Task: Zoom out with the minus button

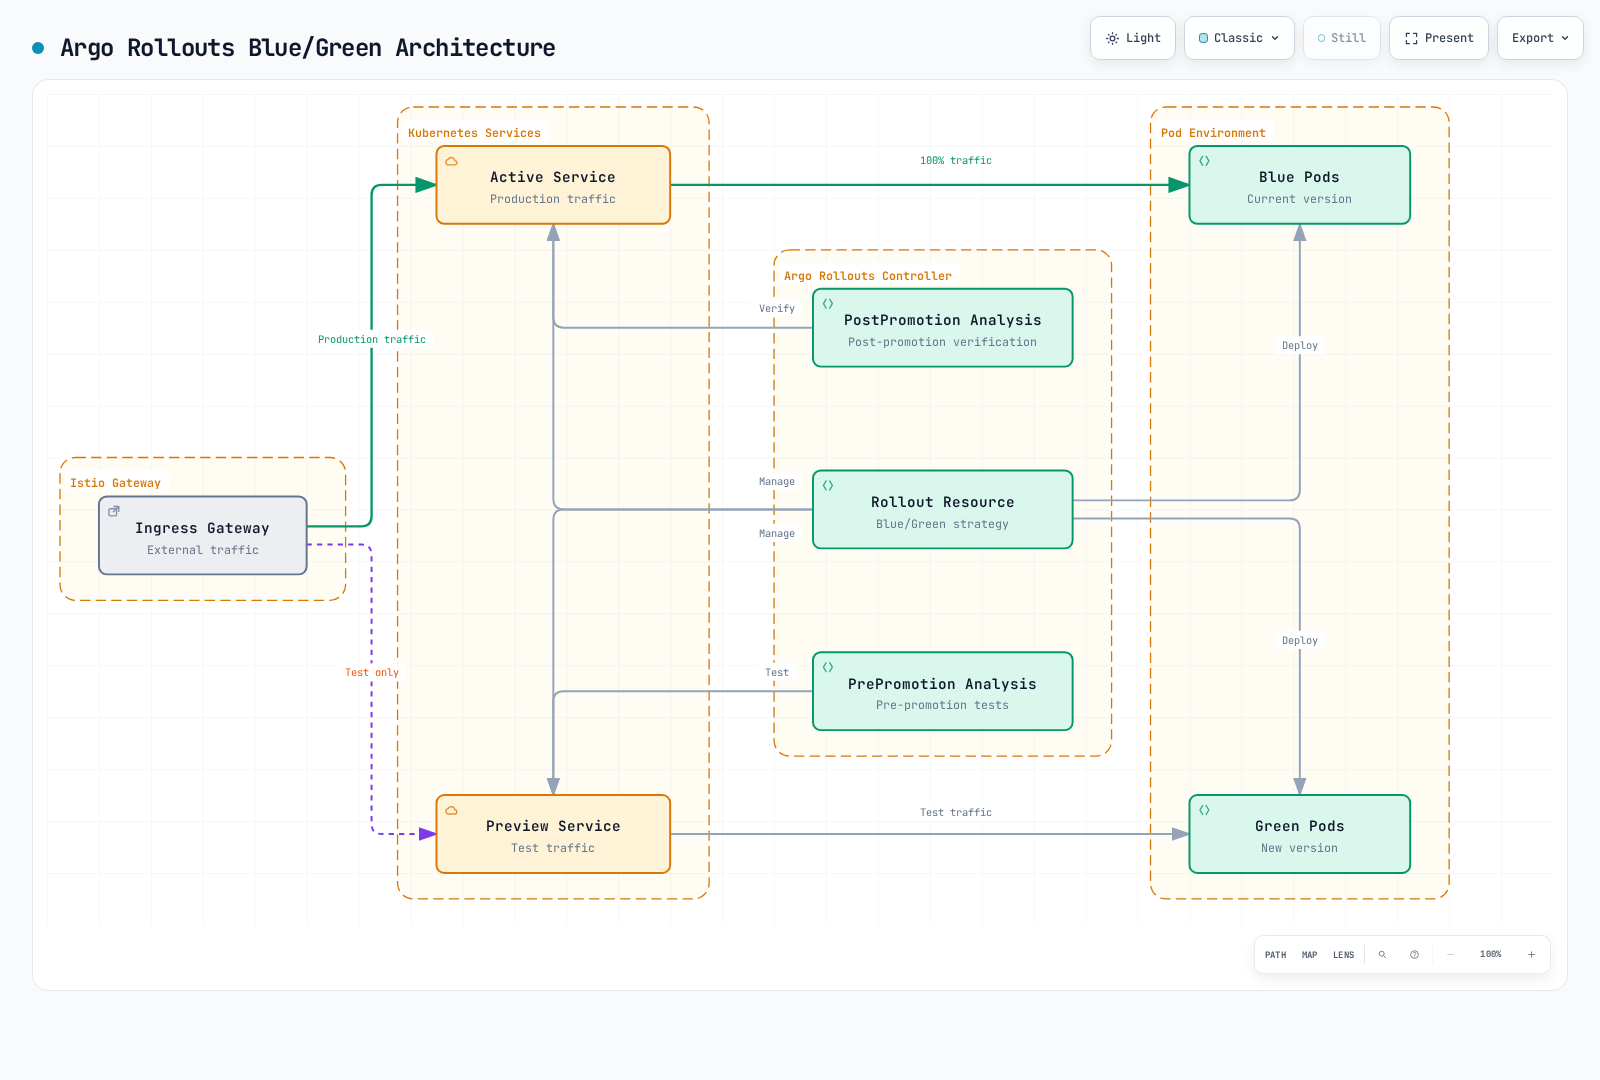Action: [1451, 955]
